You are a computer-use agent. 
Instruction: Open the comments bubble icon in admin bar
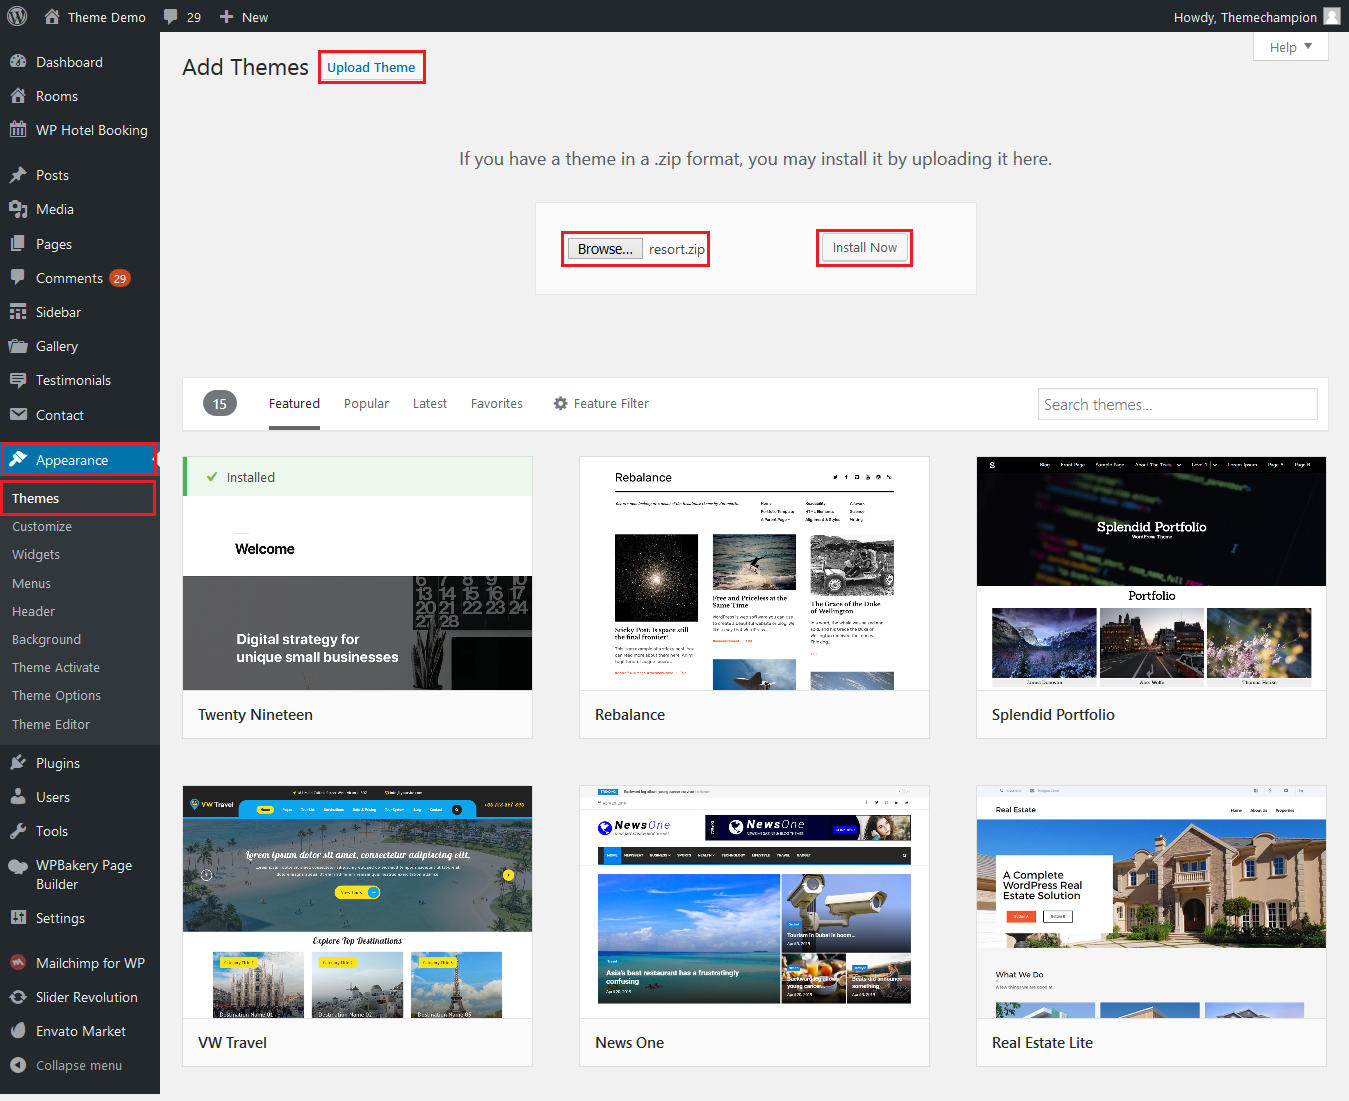(171, 17)
